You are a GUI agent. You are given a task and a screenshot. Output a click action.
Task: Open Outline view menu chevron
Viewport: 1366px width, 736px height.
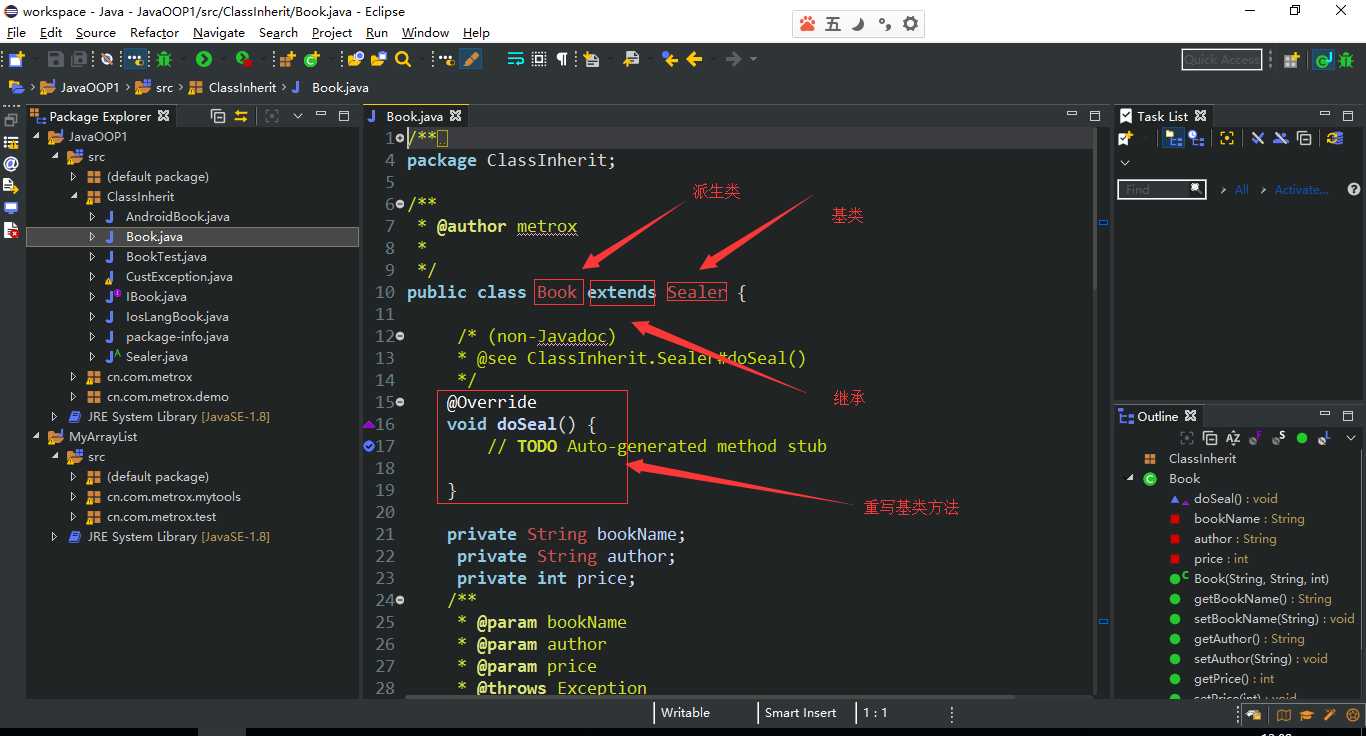(x=1351, y=437)
